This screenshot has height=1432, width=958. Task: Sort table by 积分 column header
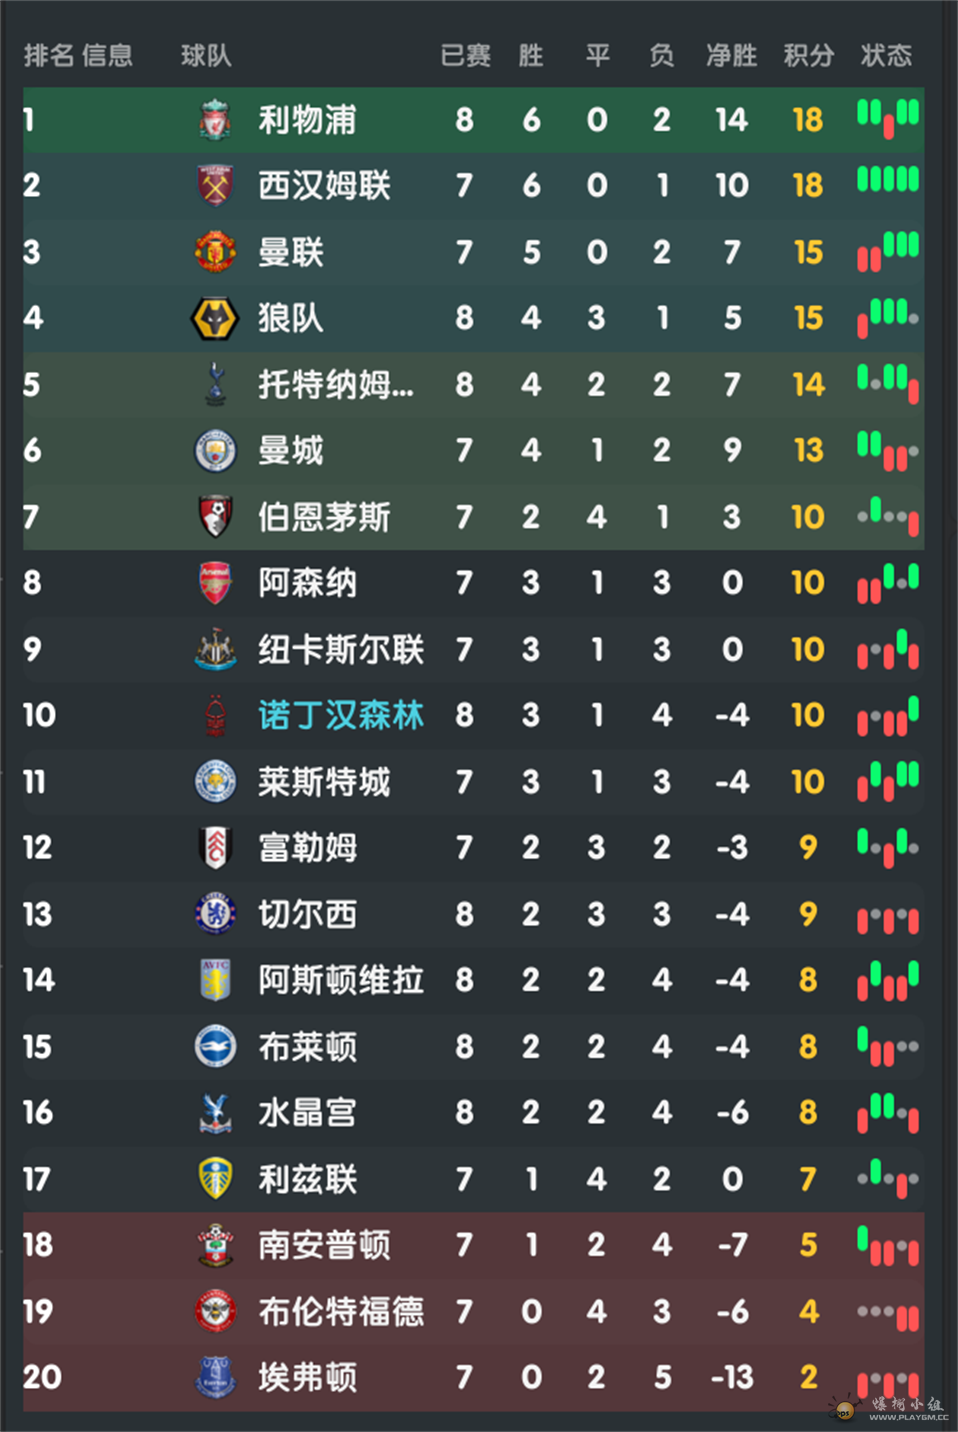click(x=808, y=55)
